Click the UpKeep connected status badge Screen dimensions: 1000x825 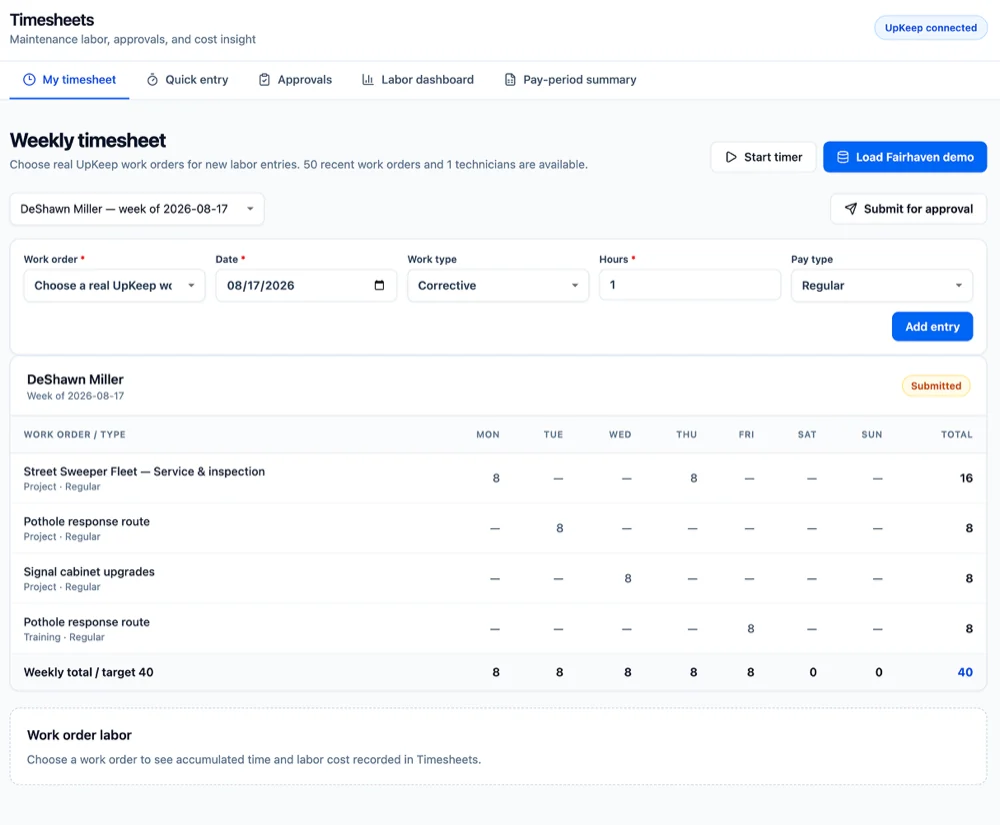click(930, 28)
